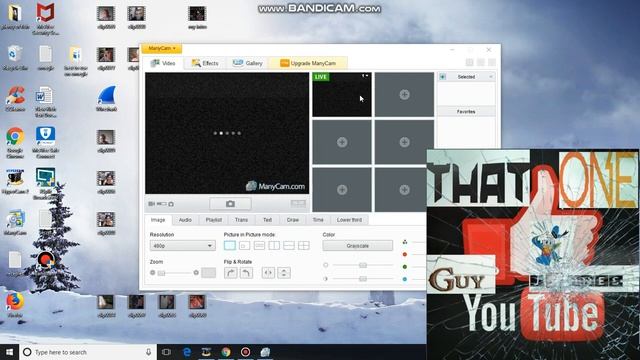640x360 pixels.
Task: Open the Resolution dropdown showing 480p
Action: (x=182, y=246)
